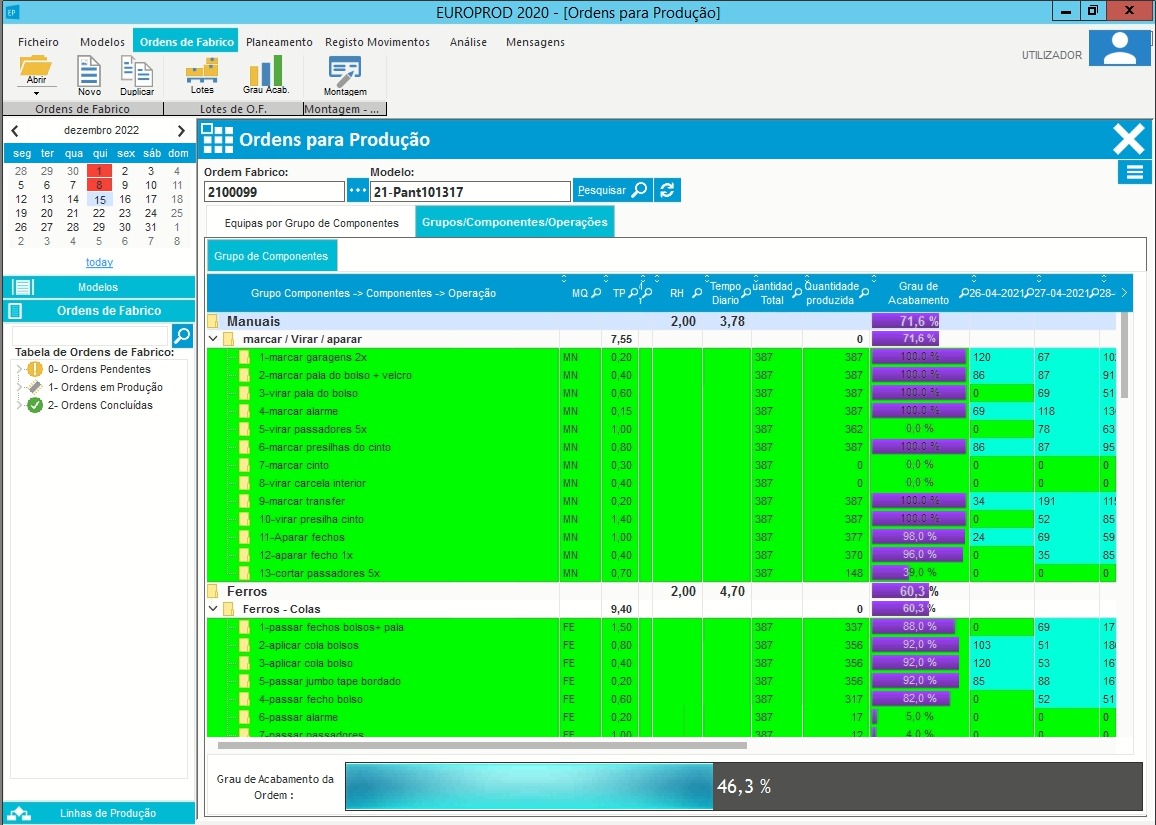Click the Grau de Acabamento da Ordem progress bar
Screen dimensions: 1156x825
[x=744, y=787]
